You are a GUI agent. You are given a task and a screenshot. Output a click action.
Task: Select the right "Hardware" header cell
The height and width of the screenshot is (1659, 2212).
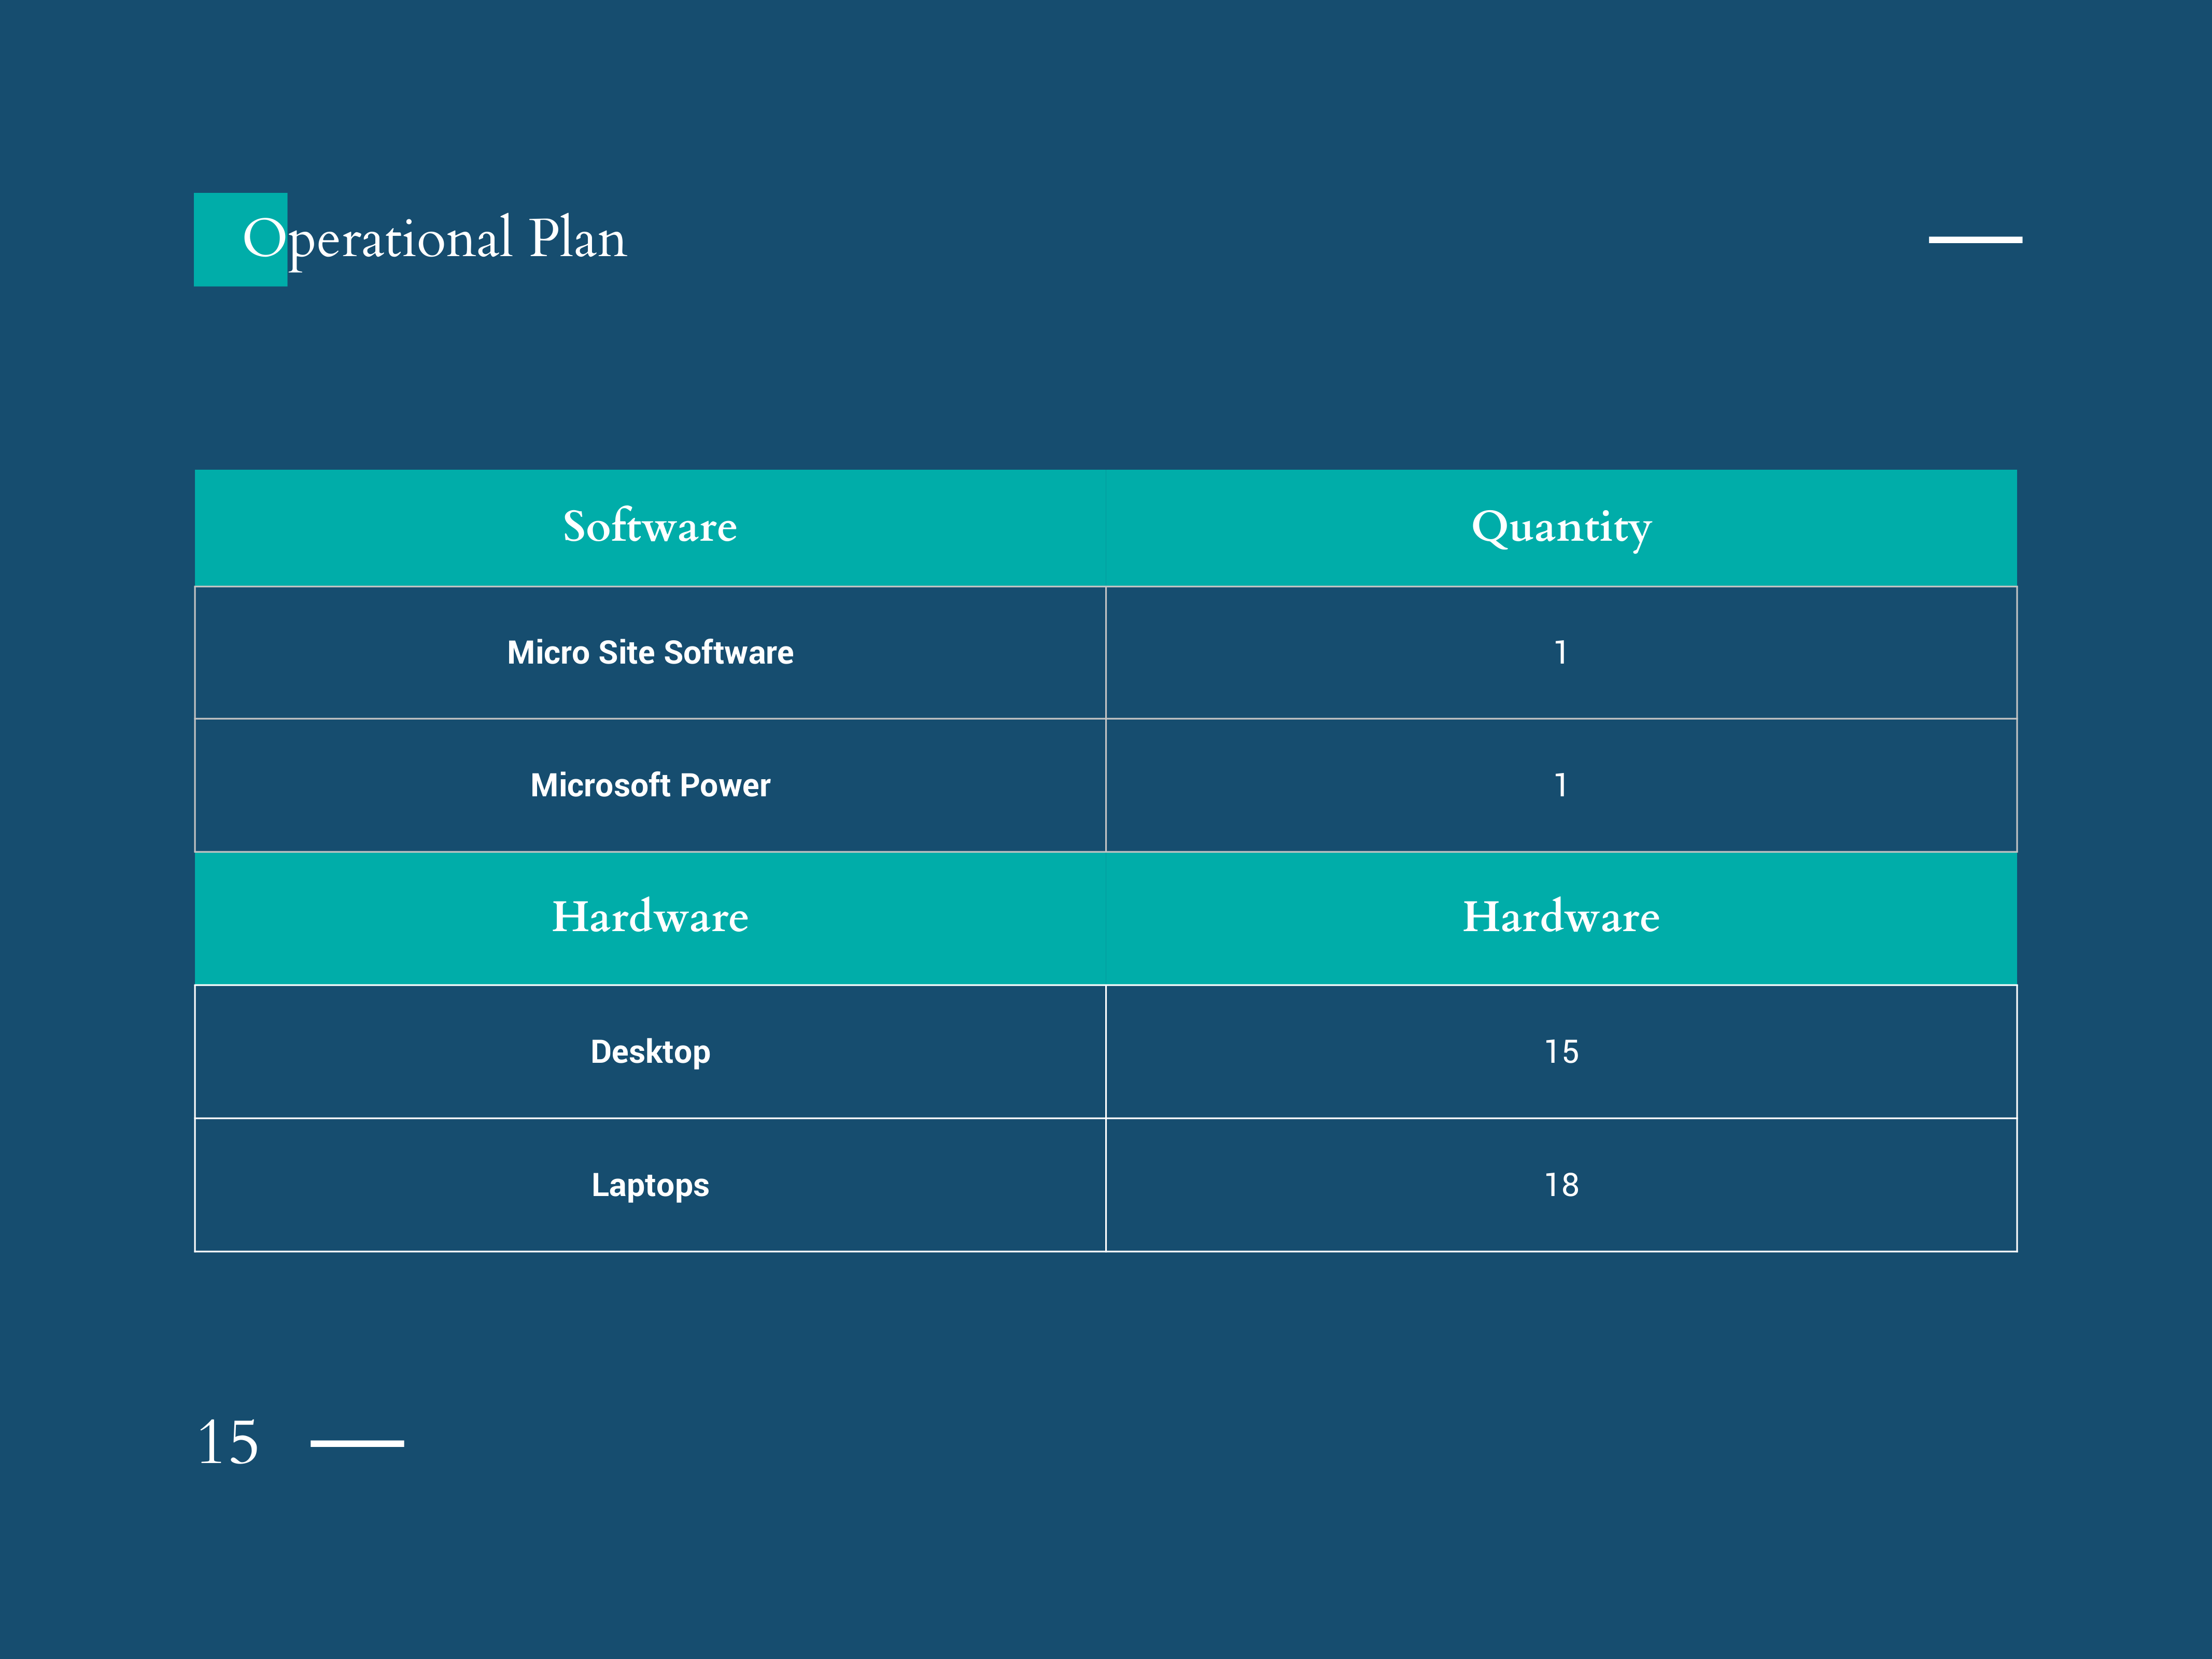[1561, 918]
